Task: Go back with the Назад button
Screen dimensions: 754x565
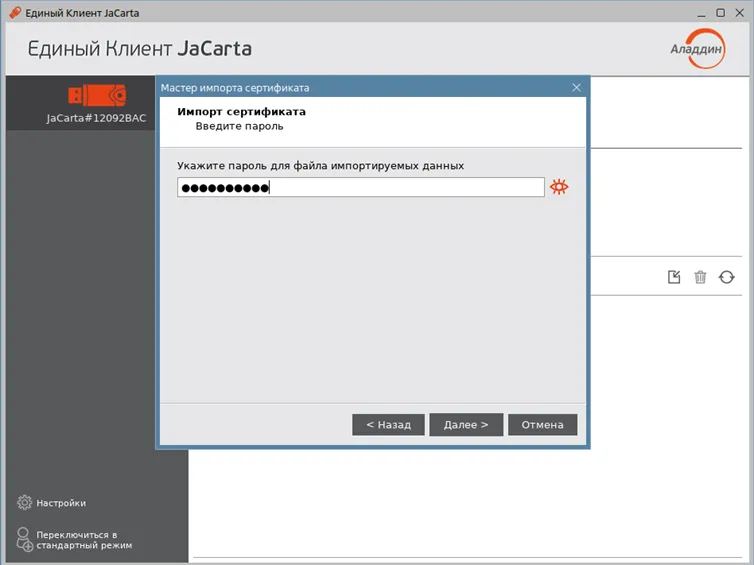Action: pos(389,425)
